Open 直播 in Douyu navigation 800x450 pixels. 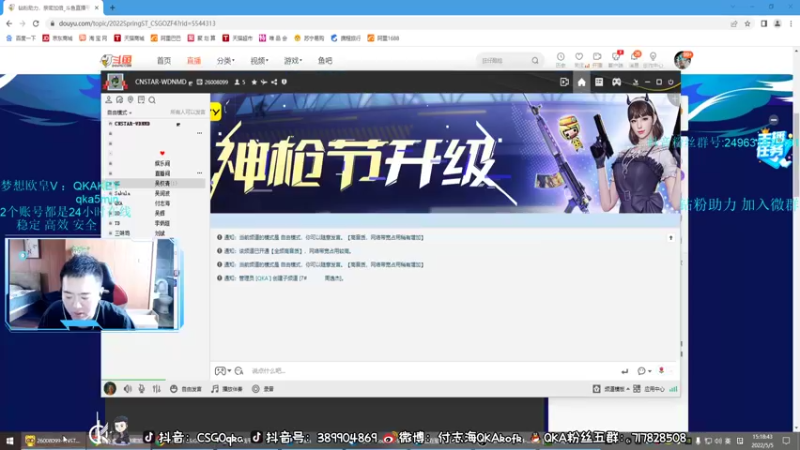tap(193, 61)
